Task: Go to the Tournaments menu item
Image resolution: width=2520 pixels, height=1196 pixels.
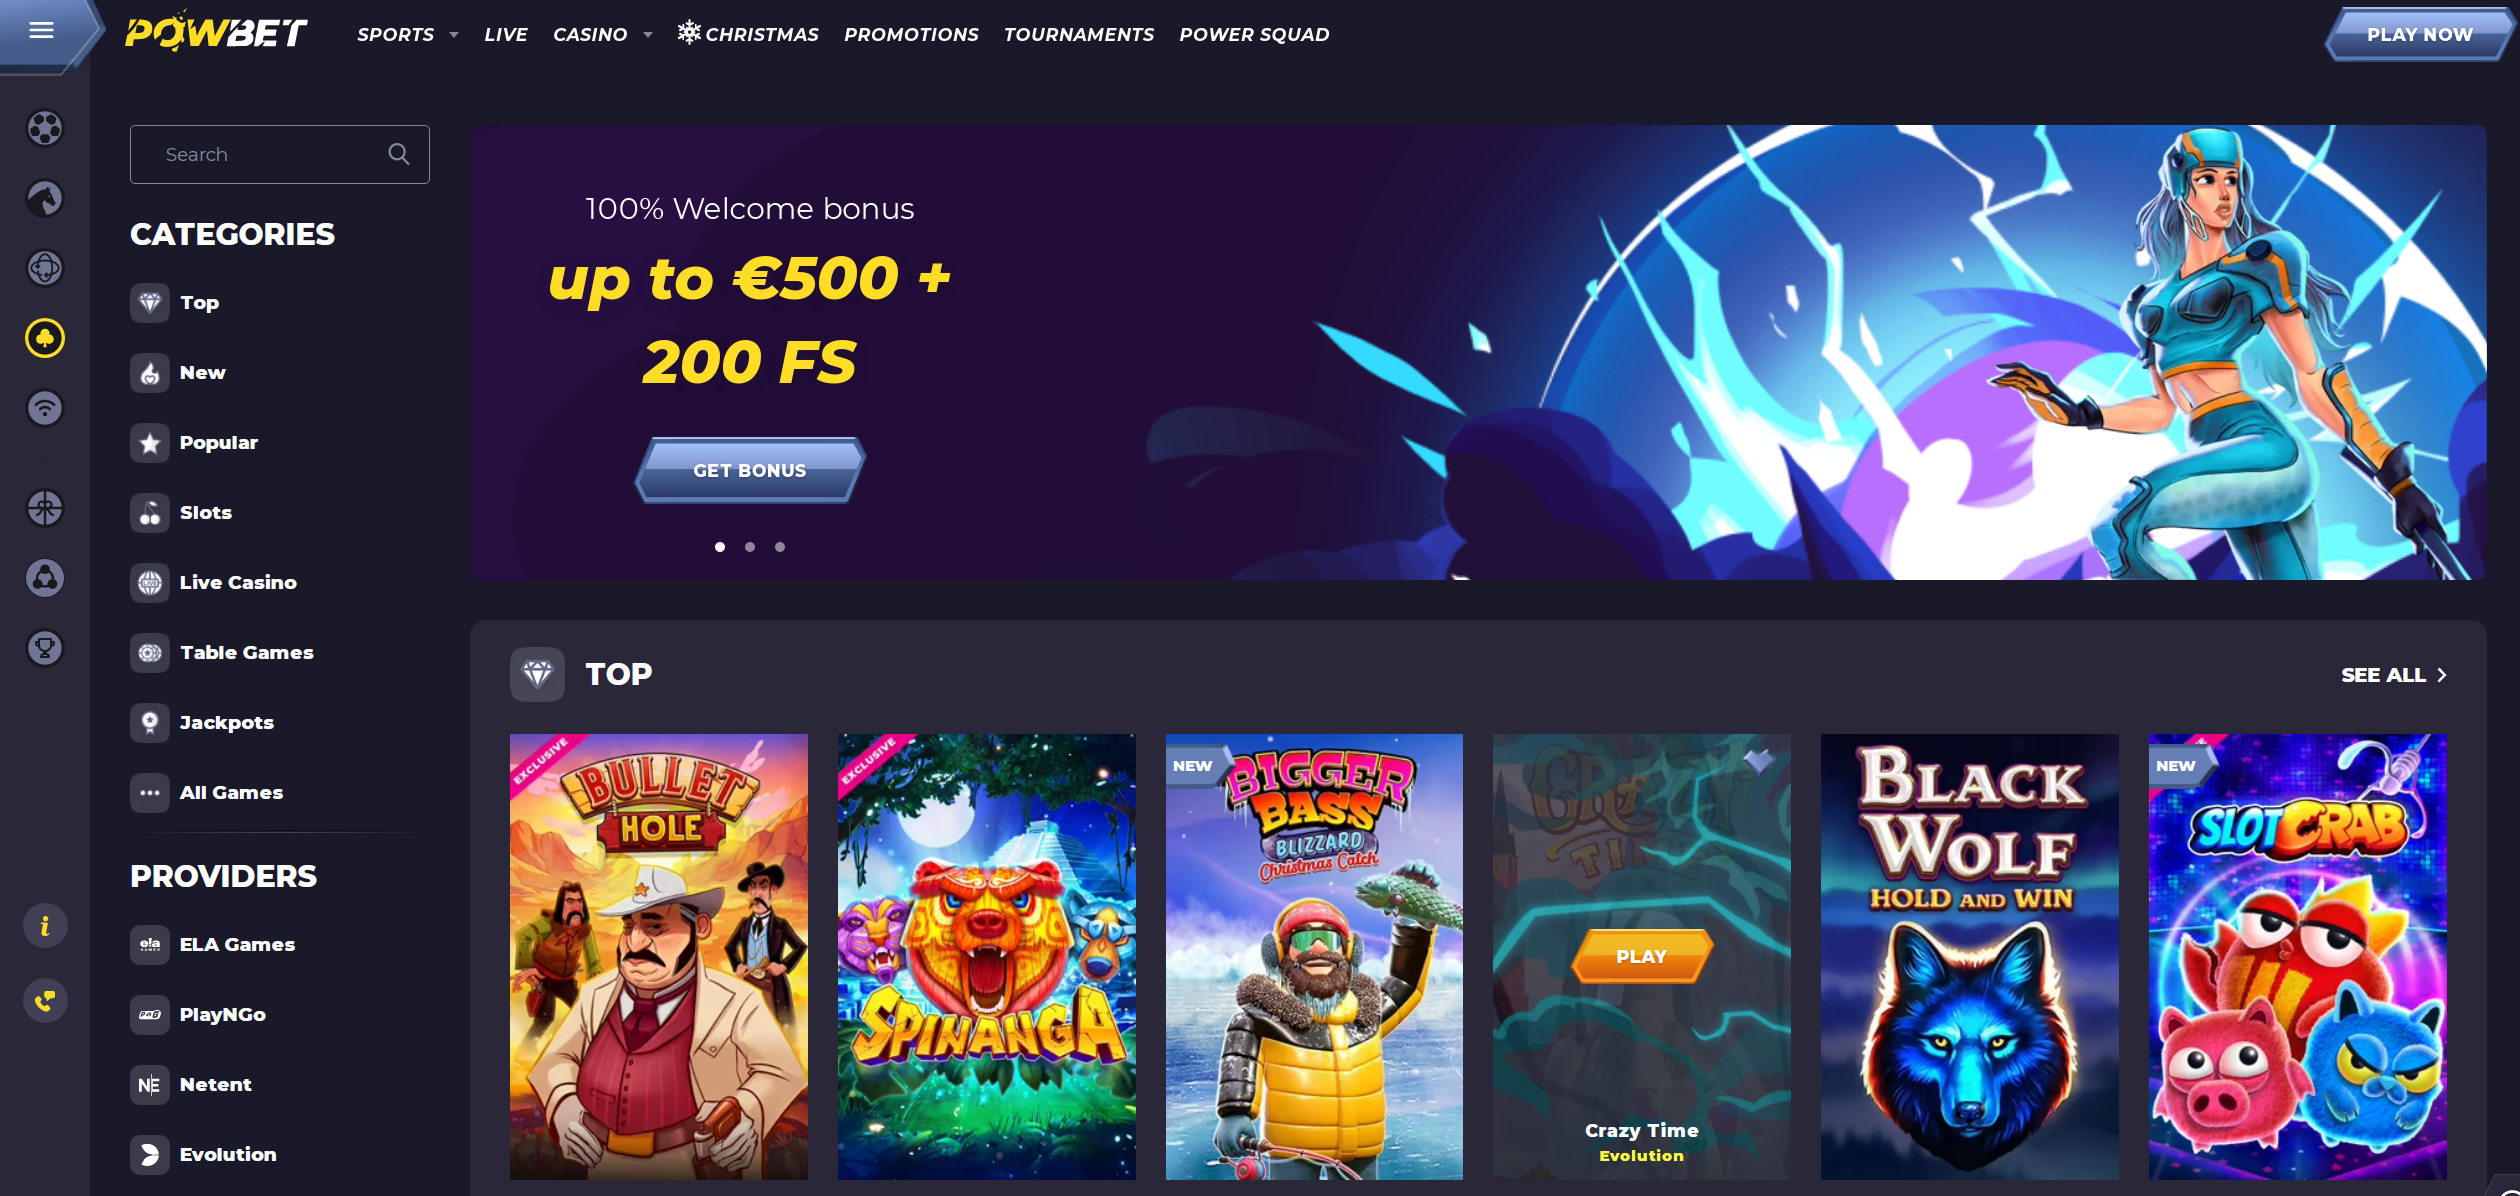Action: pyautogui.click(x=1079, y=35)
